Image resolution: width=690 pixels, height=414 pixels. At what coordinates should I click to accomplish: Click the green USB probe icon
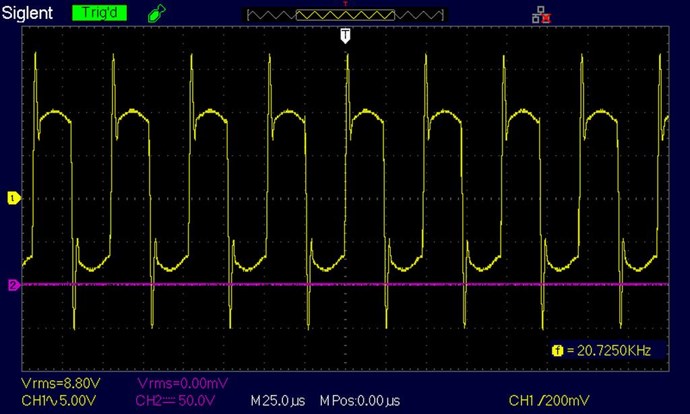[x=156, y=14]
